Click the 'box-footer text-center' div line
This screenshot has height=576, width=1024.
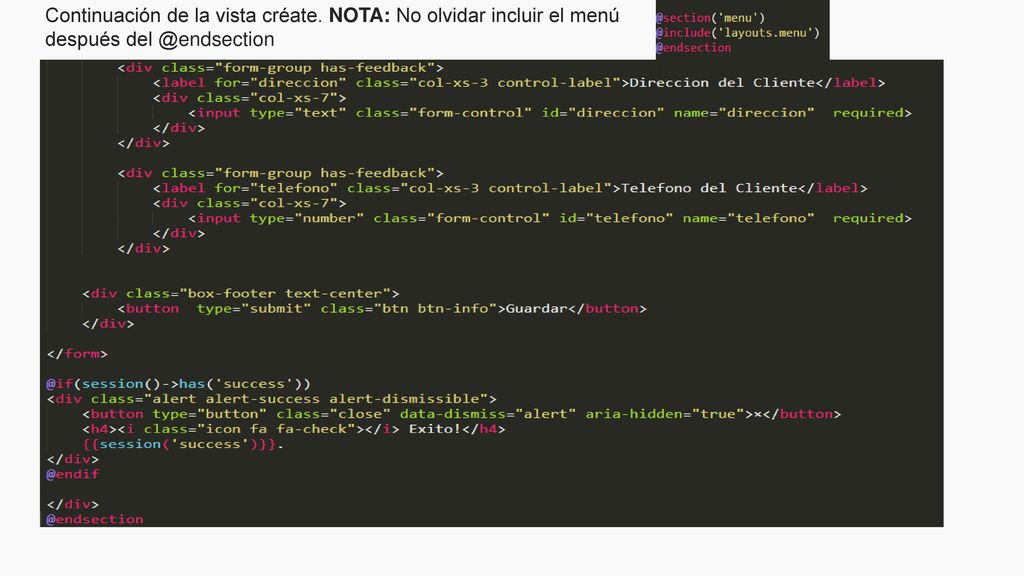(x=240, y=294)
